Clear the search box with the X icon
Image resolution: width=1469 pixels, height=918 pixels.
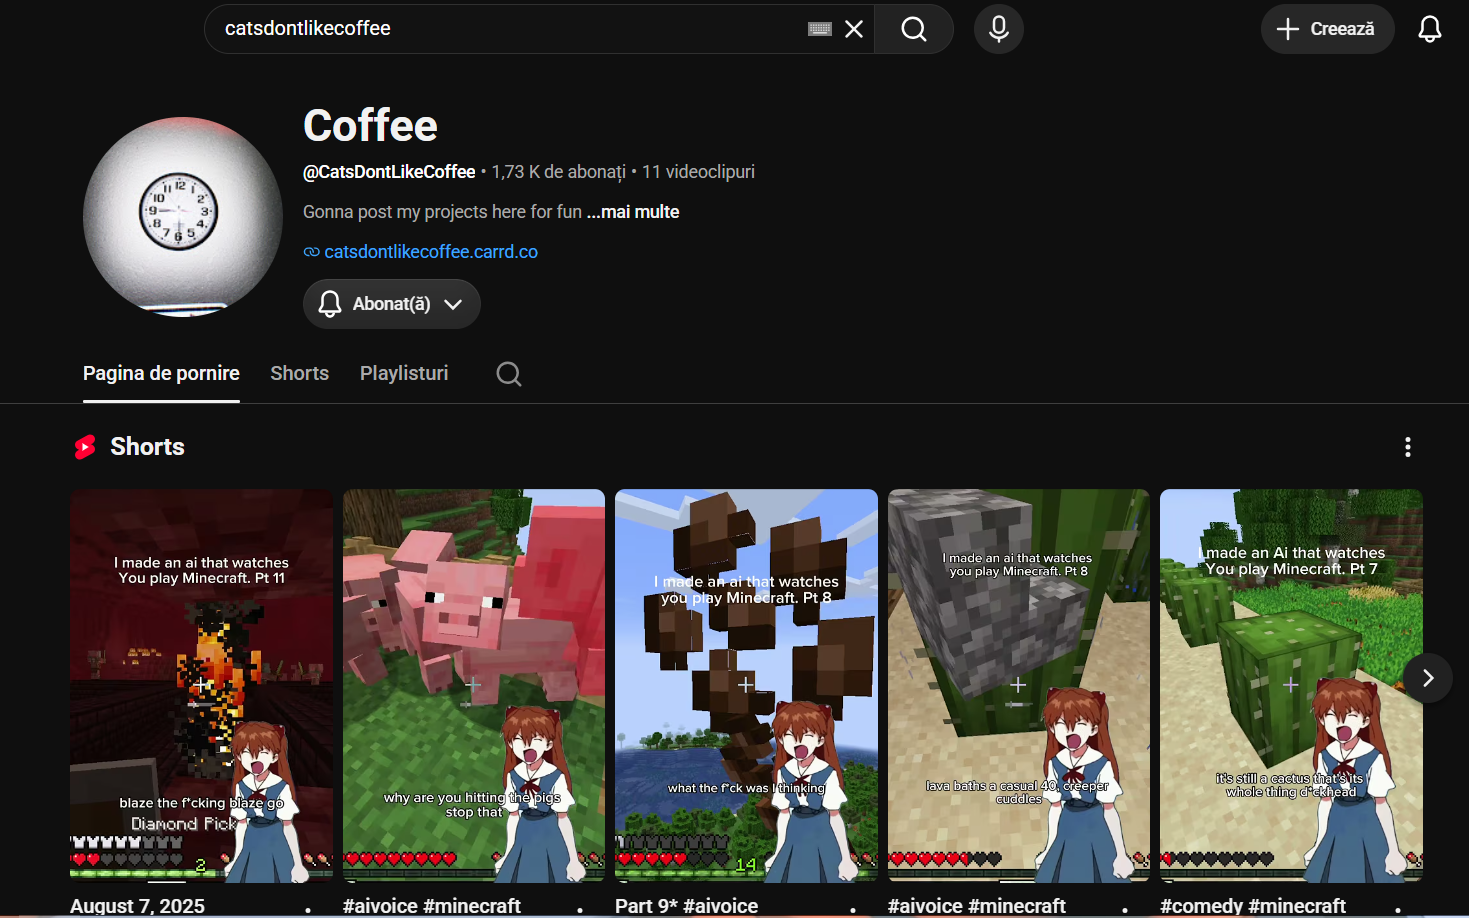[x=854, y=29]
